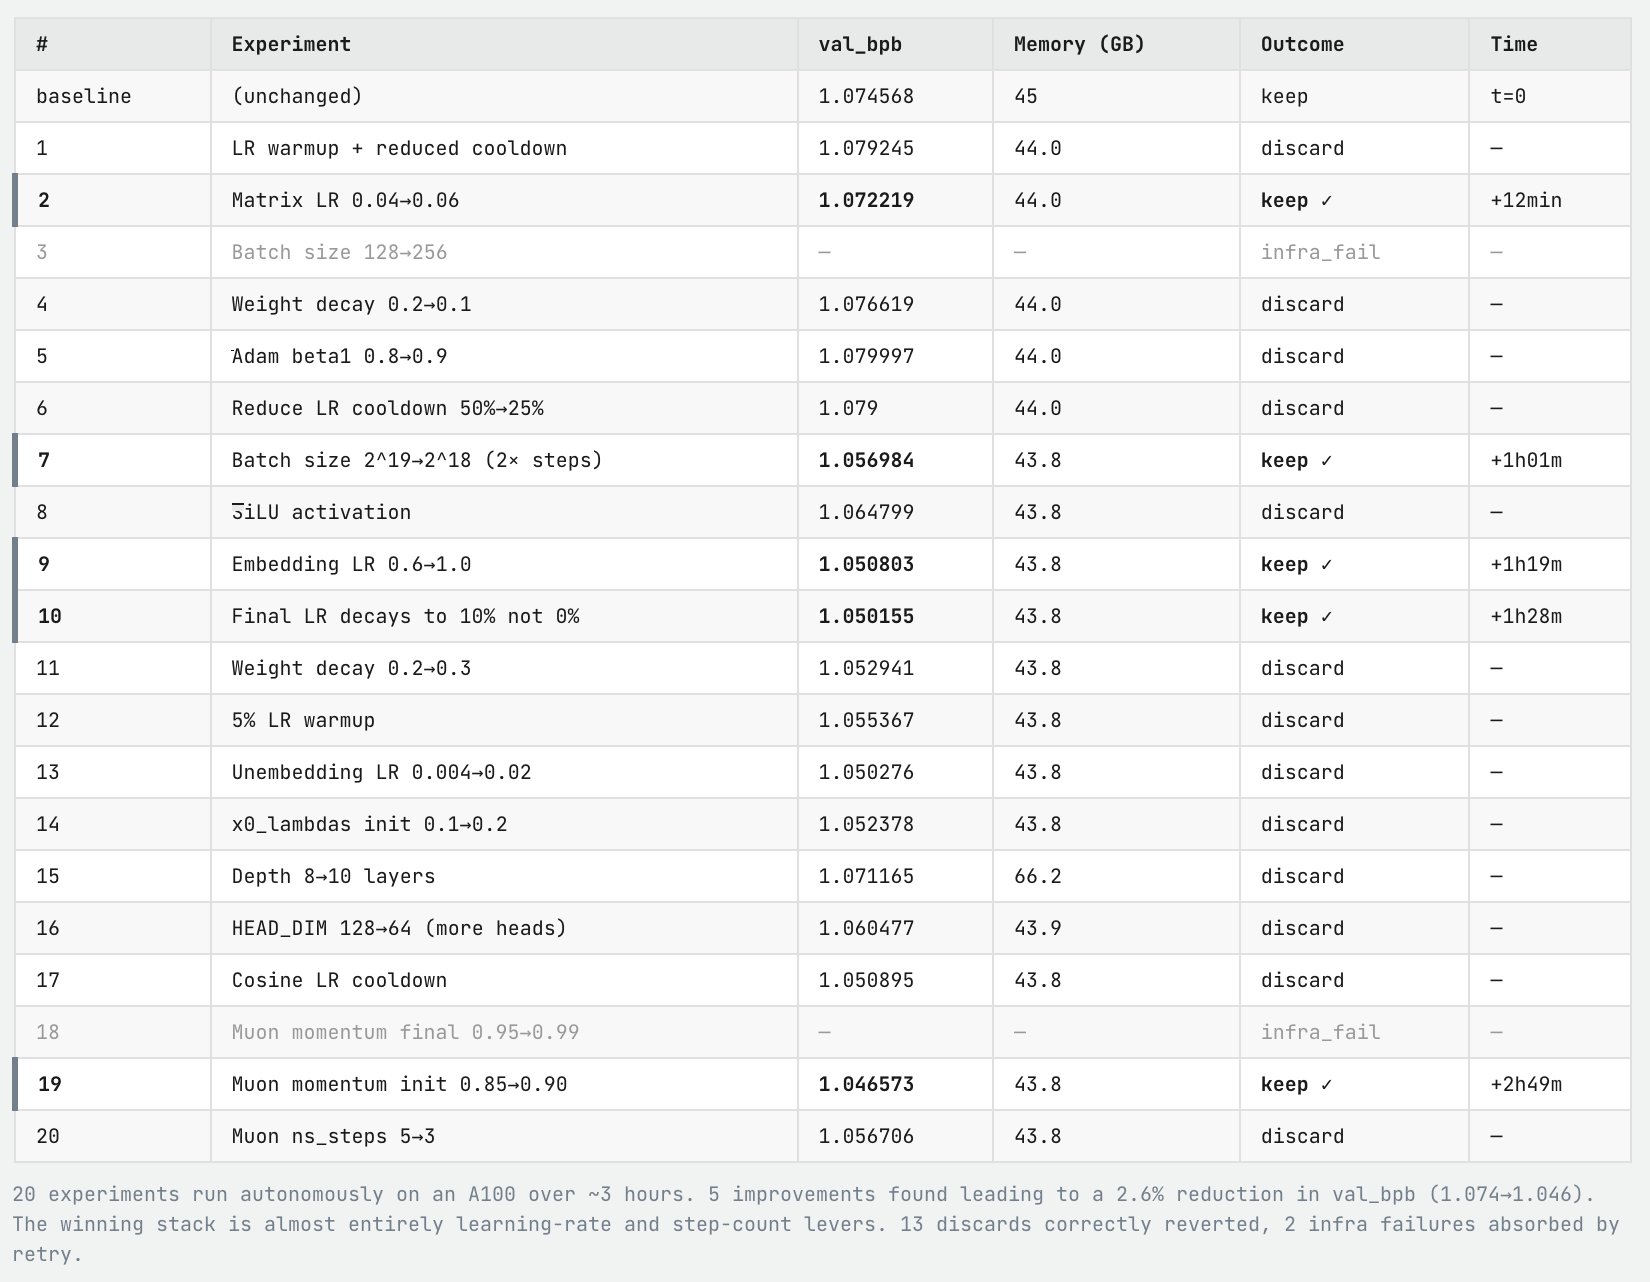Click the Depth 8→10 layers experiment
This screenshot has width=1650, height=1282.
click(333, 876)
